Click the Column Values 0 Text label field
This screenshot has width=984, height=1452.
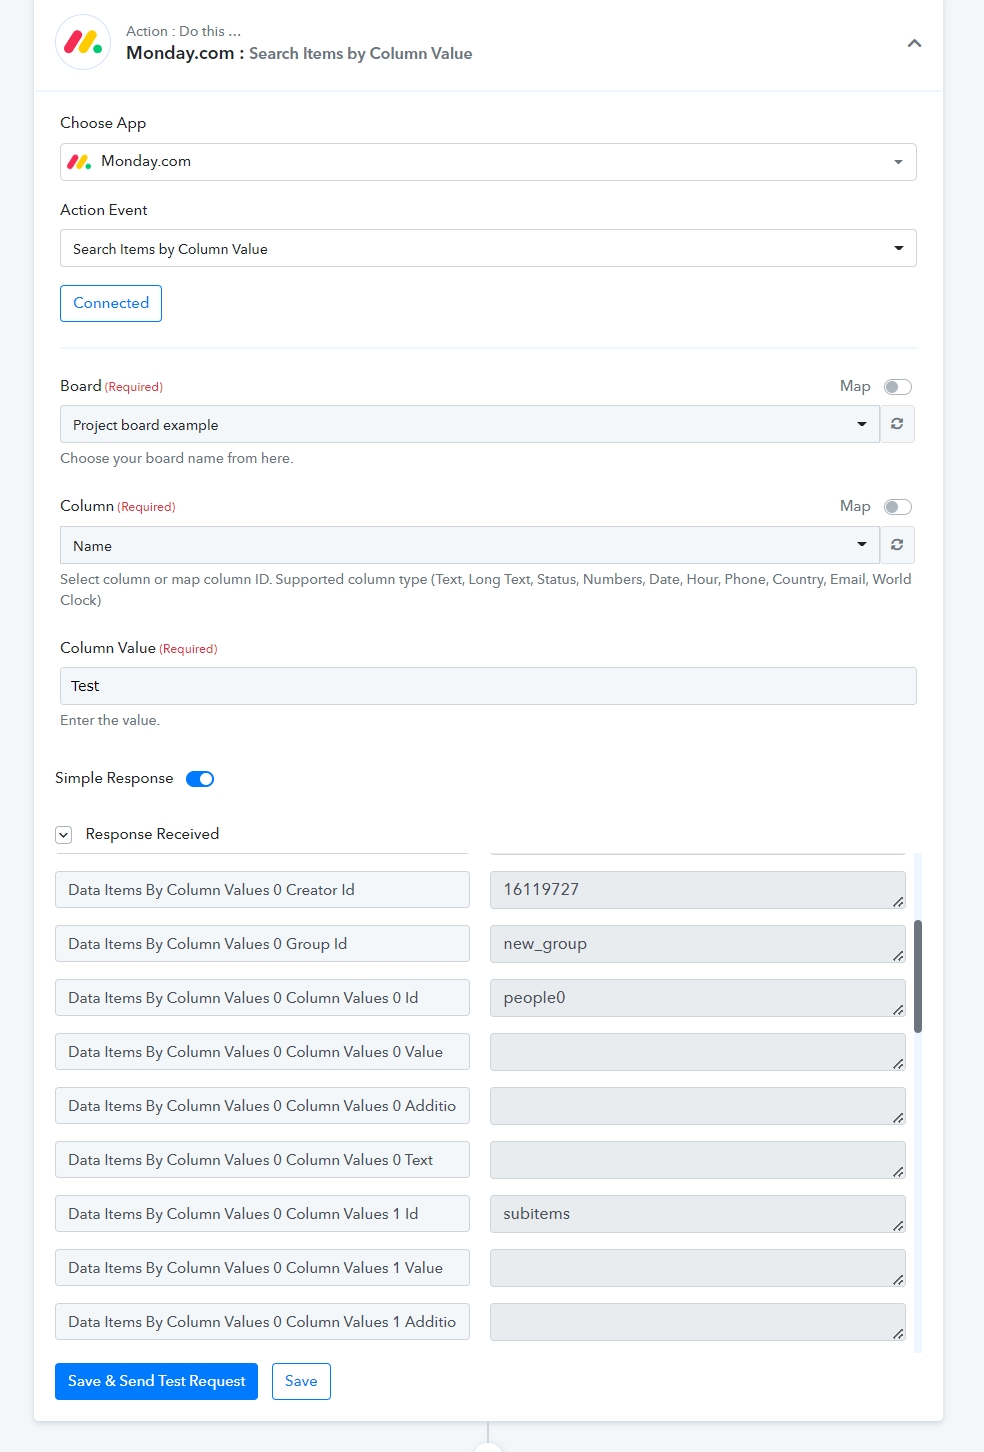pos(262,1160)
